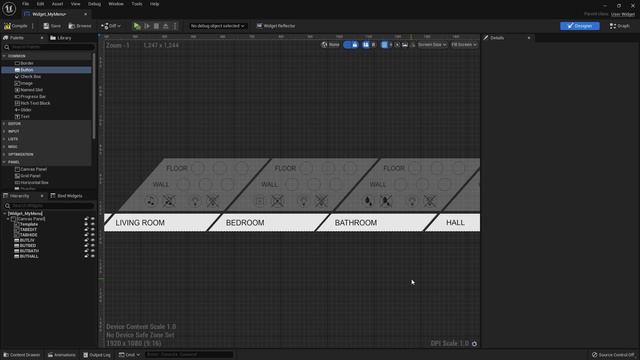Toggle visibility eye for BUTBED row
This screenshot has width=640, height=360.
(x=93, y=246)
